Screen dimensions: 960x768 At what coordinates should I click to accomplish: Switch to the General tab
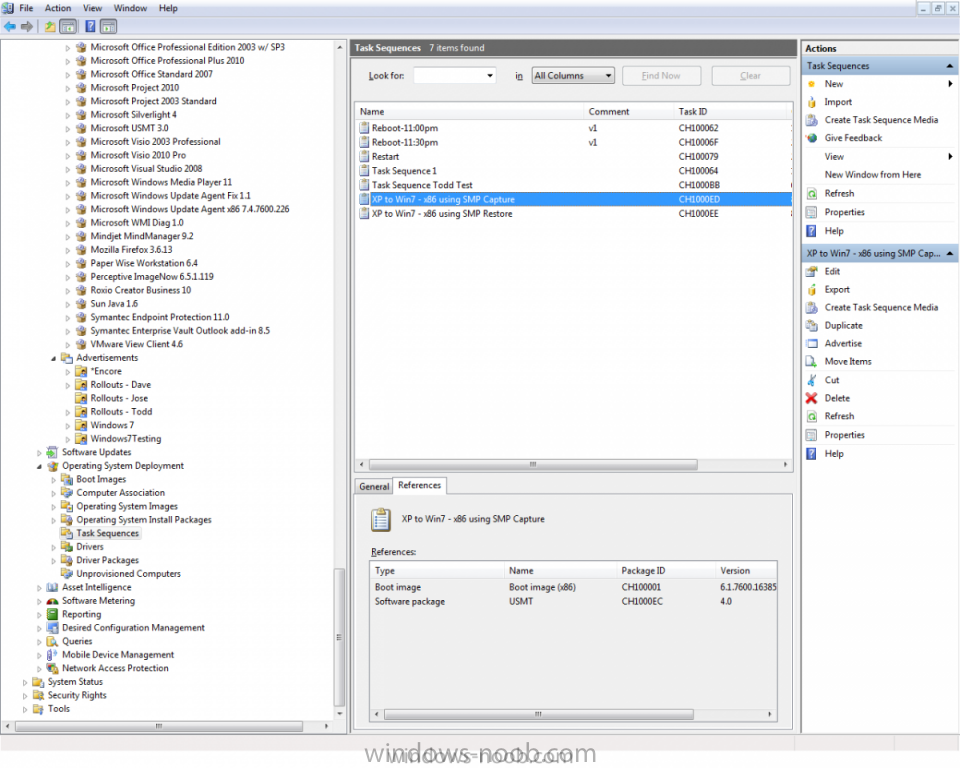pyautogui.click(x=374, y=486)
